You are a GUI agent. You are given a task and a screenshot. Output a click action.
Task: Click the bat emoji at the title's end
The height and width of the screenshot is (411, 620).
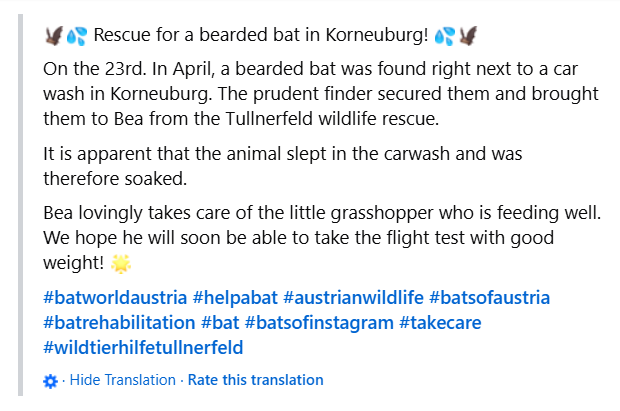point(468,36)
